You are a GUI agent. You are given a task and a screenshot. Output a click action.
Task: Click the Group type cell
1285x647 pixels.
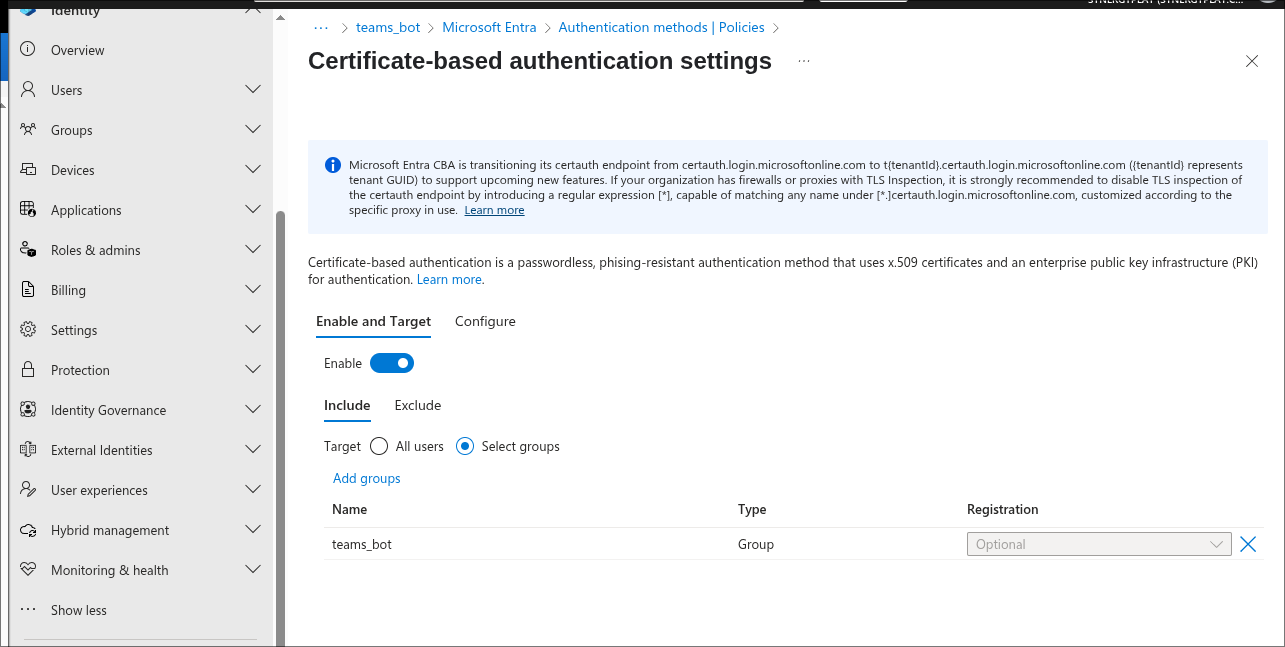(x=756, y=544)
